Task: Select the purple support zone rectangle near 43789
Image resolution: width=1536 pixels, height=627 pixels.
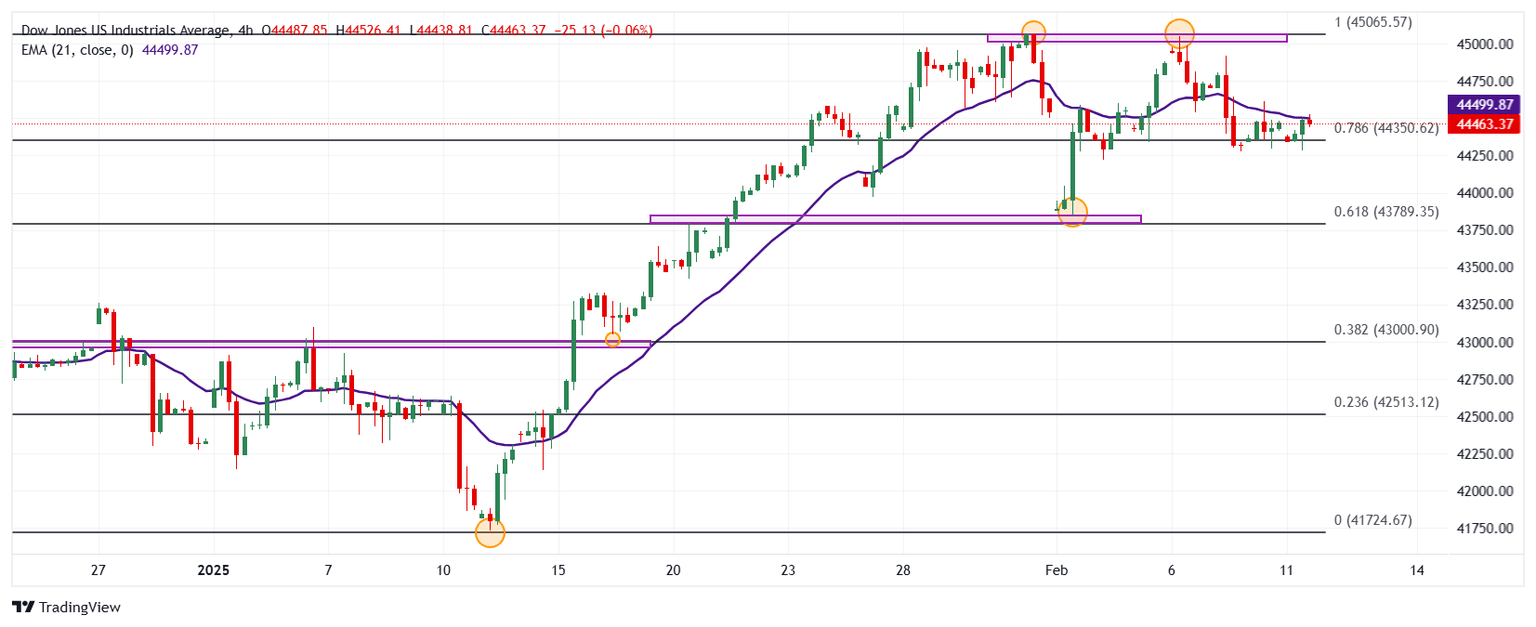Action: click(x=894, y=219)
